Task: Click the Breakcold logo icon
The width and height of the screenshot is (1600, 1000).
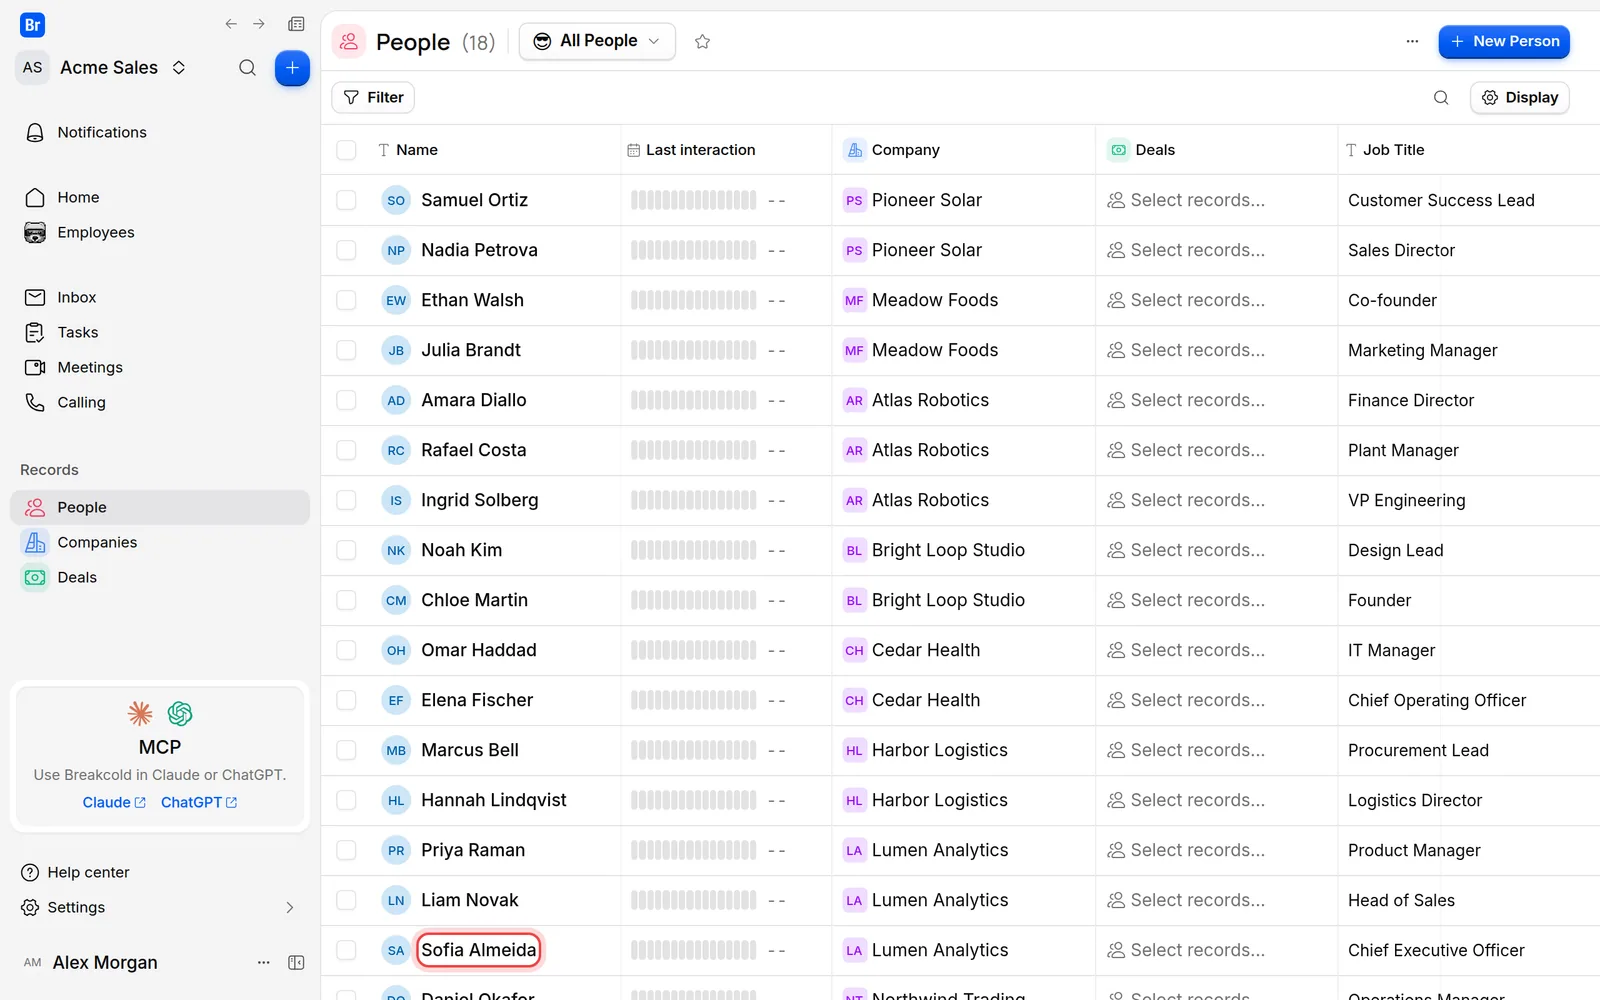Action: (x=32, y=25)
